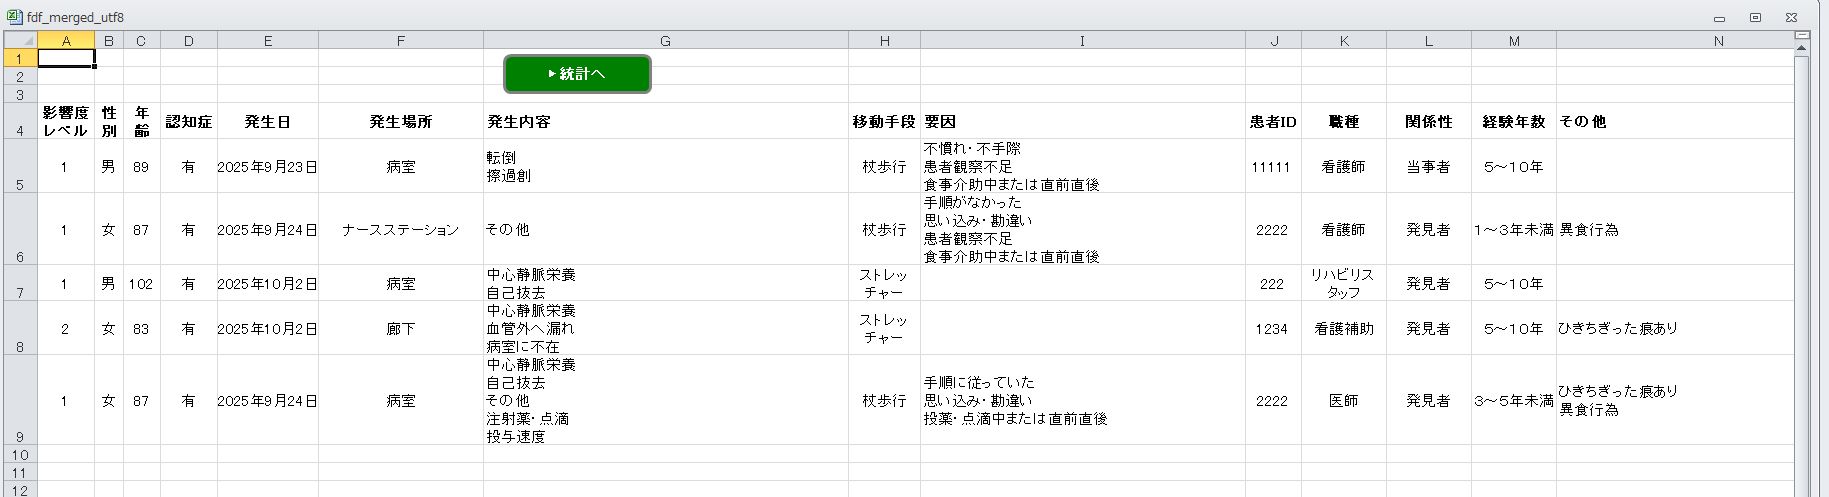Minimize the fdf_merged_utf8 workbook window

(1720, 18)
